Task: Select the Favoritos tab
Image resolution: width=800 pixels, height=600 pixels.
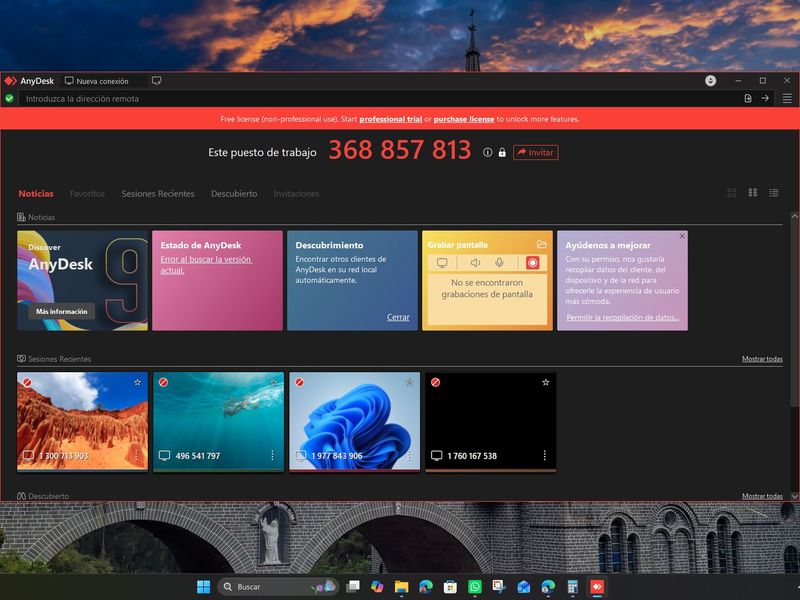Action: coord(87,193)
